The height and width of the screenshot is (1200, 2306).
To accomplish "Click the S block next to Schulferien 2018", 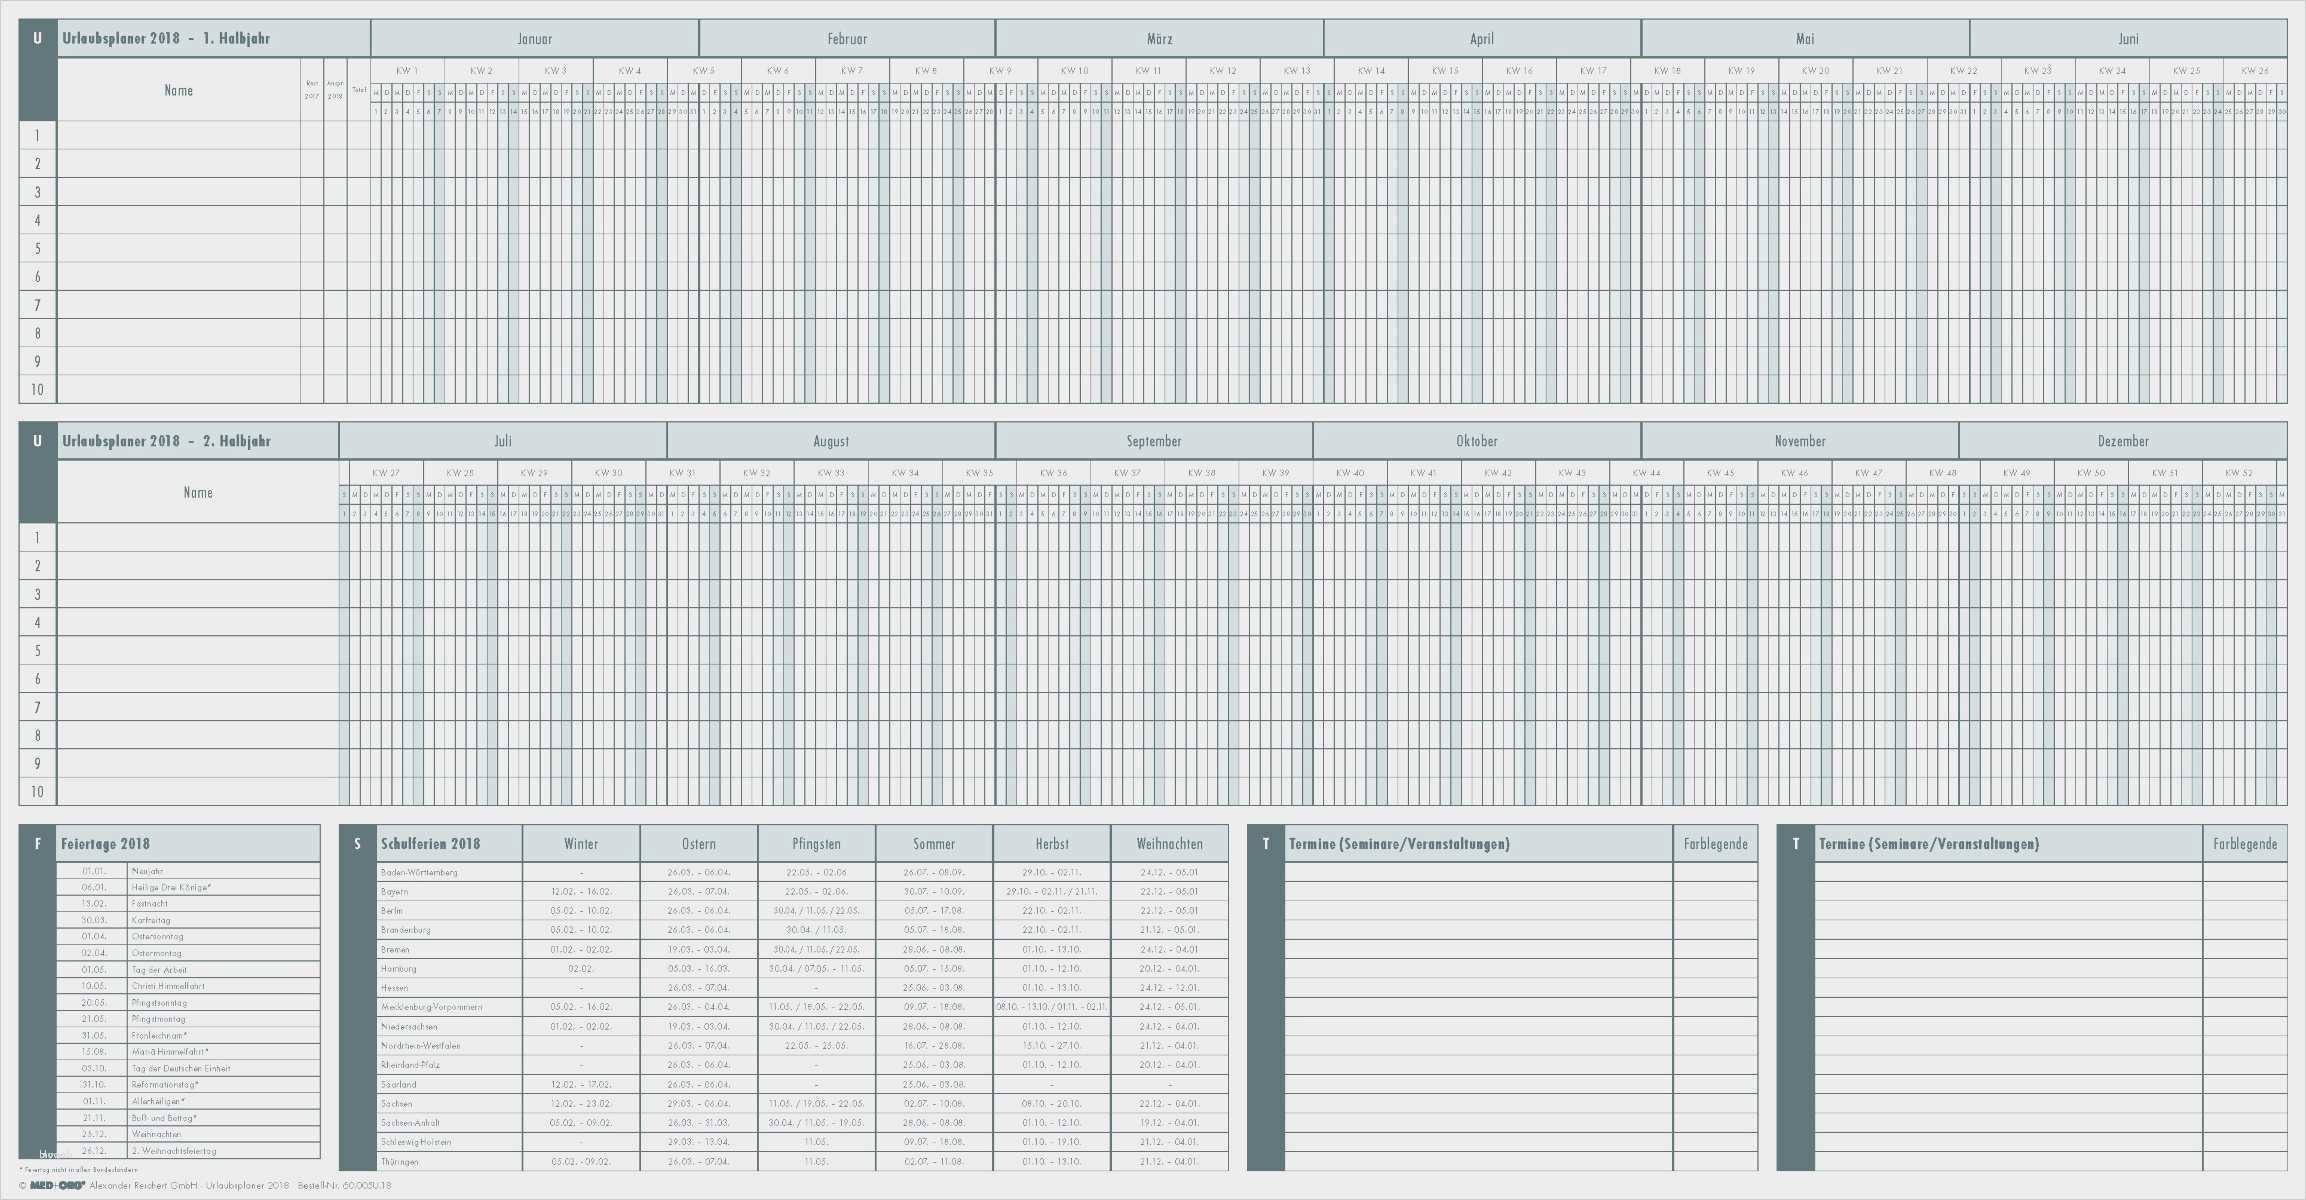I will pos(357,844).
